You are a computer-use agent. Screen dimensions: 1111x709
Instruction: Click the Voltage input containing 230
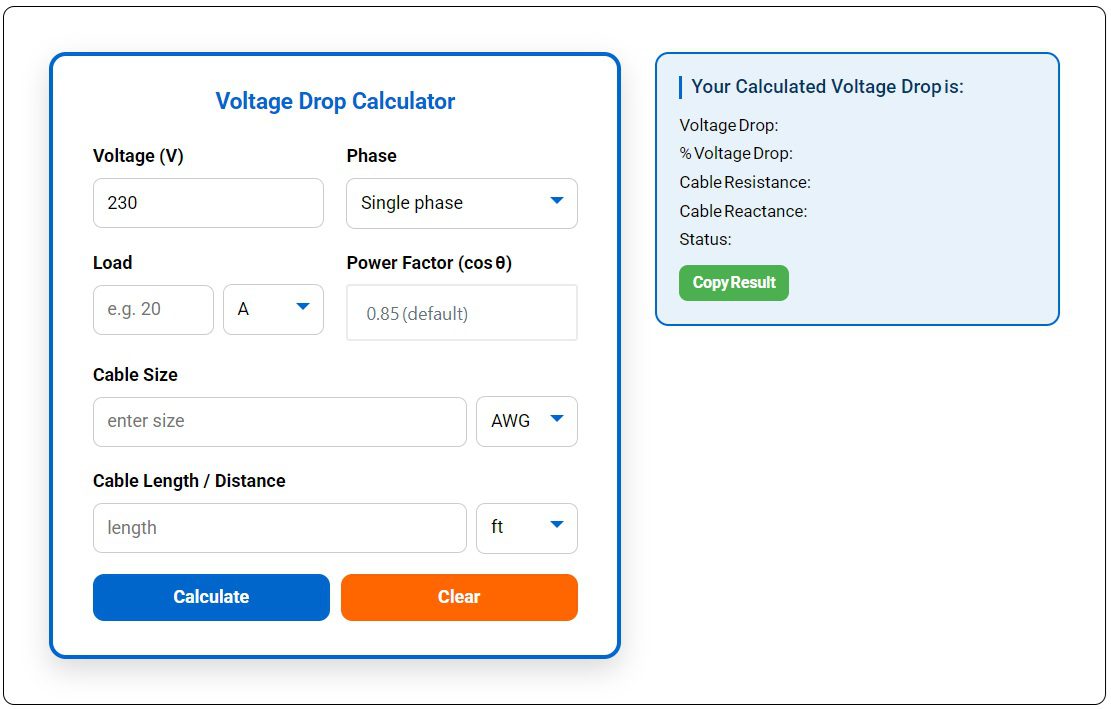208,203
